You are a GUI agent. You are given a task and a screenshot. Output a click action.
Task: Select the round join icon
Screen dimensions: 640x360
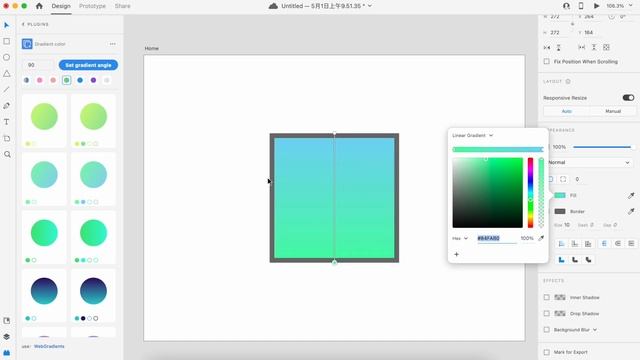[x=575, y=260]
